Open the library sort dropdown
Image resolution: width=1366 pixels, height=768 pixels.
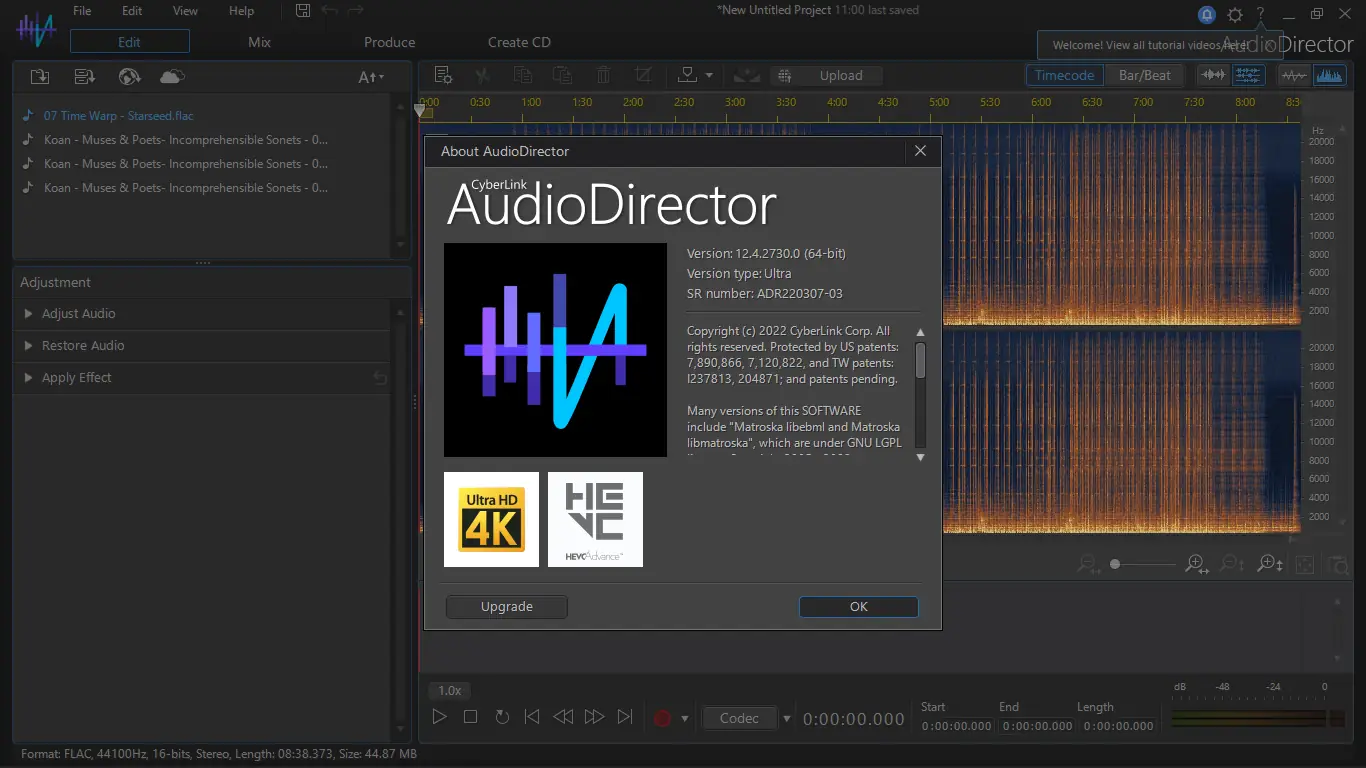pos(371,77)
